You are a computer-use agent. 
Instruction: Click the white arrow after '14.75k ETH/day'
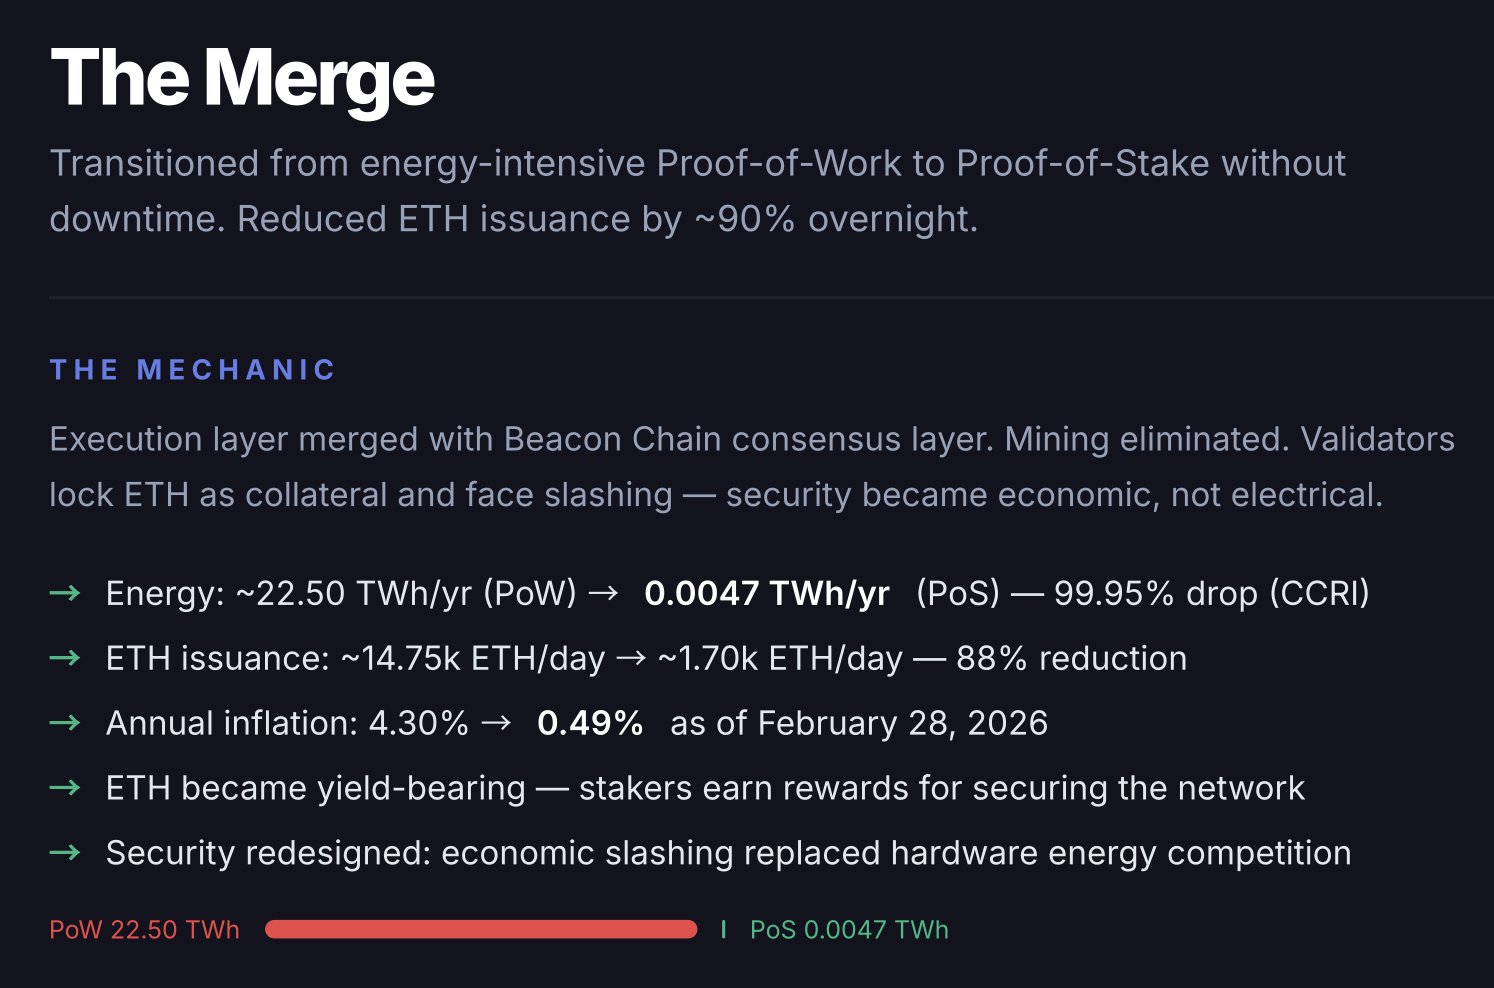(631, 658)
